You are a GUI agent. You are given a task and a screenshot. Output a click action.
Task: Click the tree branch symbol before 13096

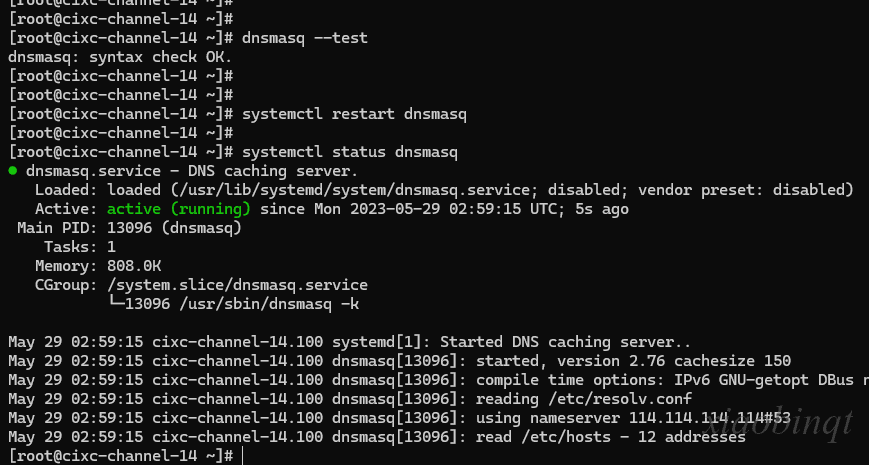116,303
